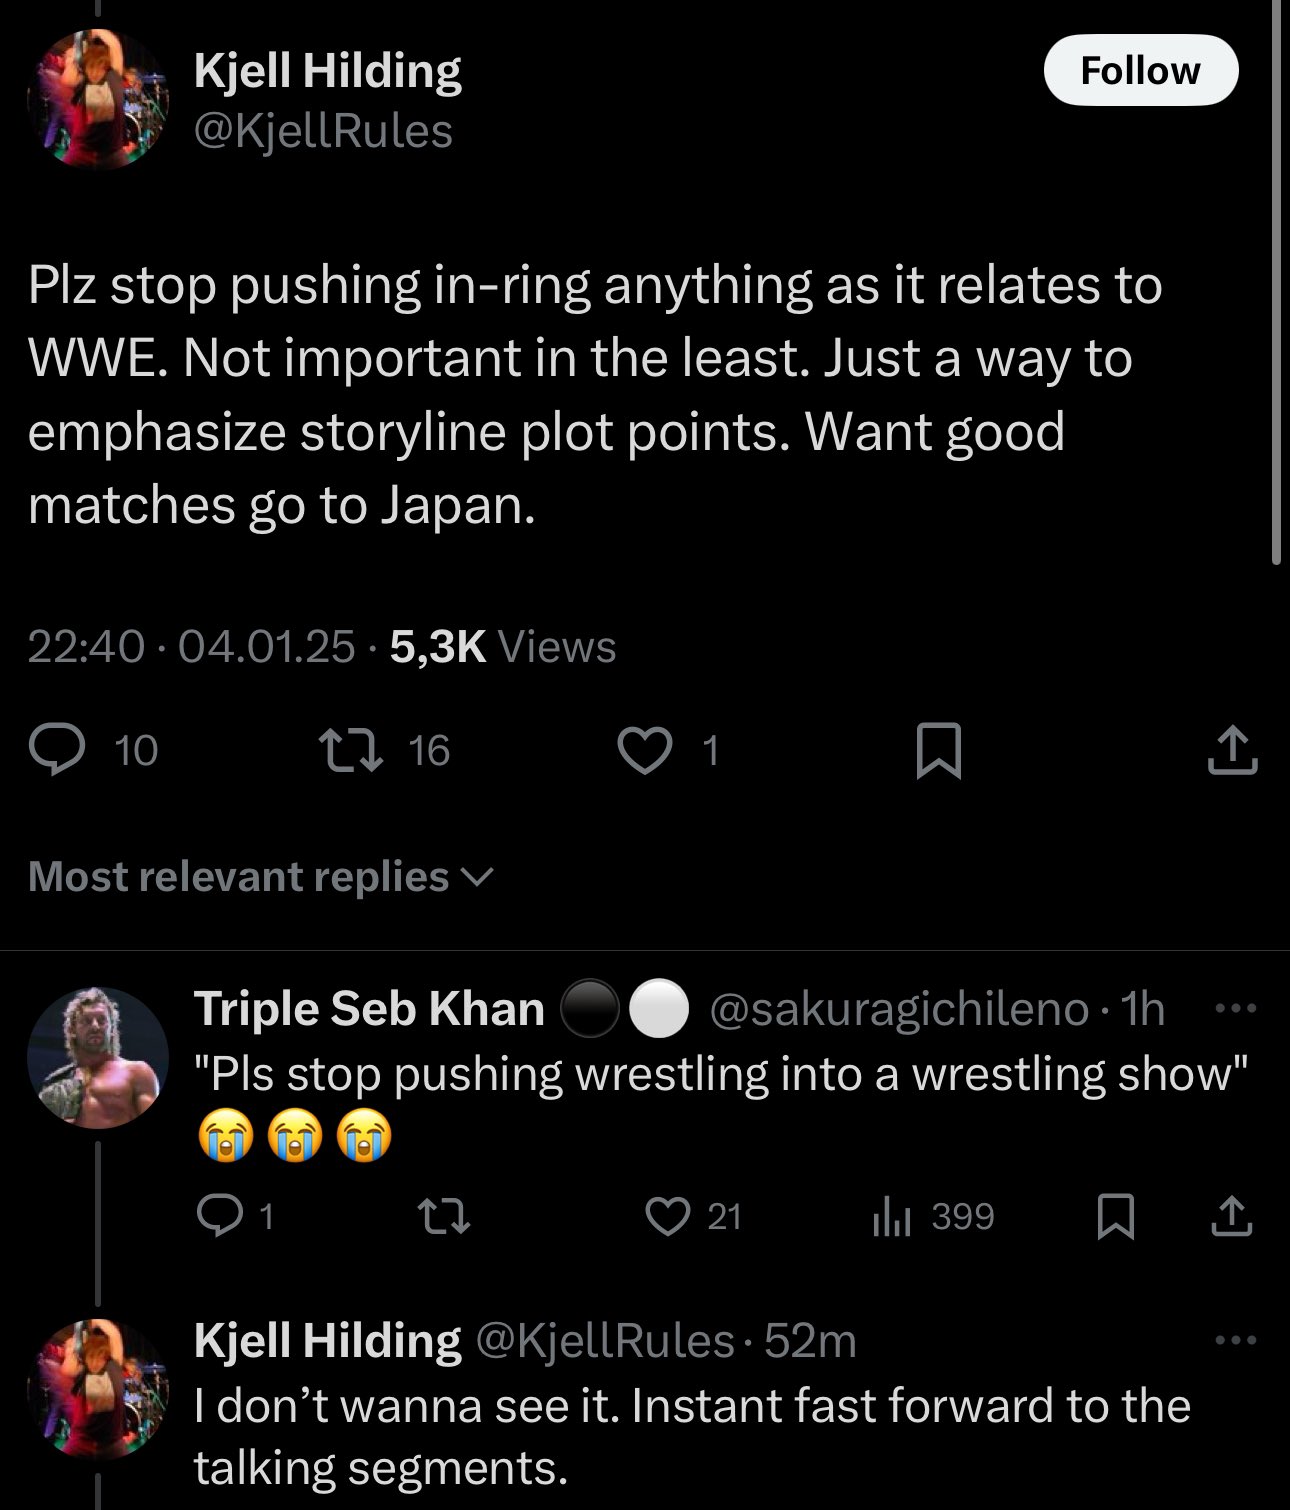Open the @KjellRules handle in header
The image size is (1290, 1510).
click(323, 131)
